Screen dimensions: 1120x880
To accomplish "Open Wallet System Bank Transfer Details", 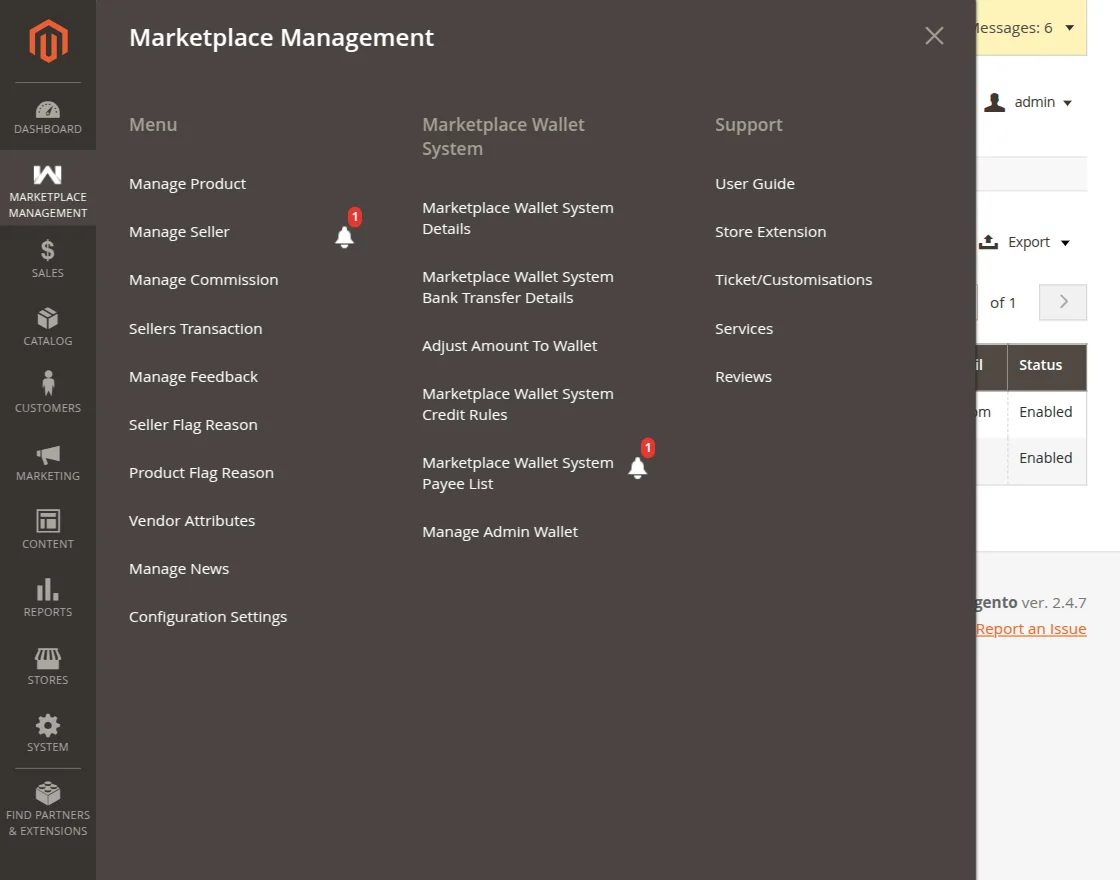I will tap(518, 287).
